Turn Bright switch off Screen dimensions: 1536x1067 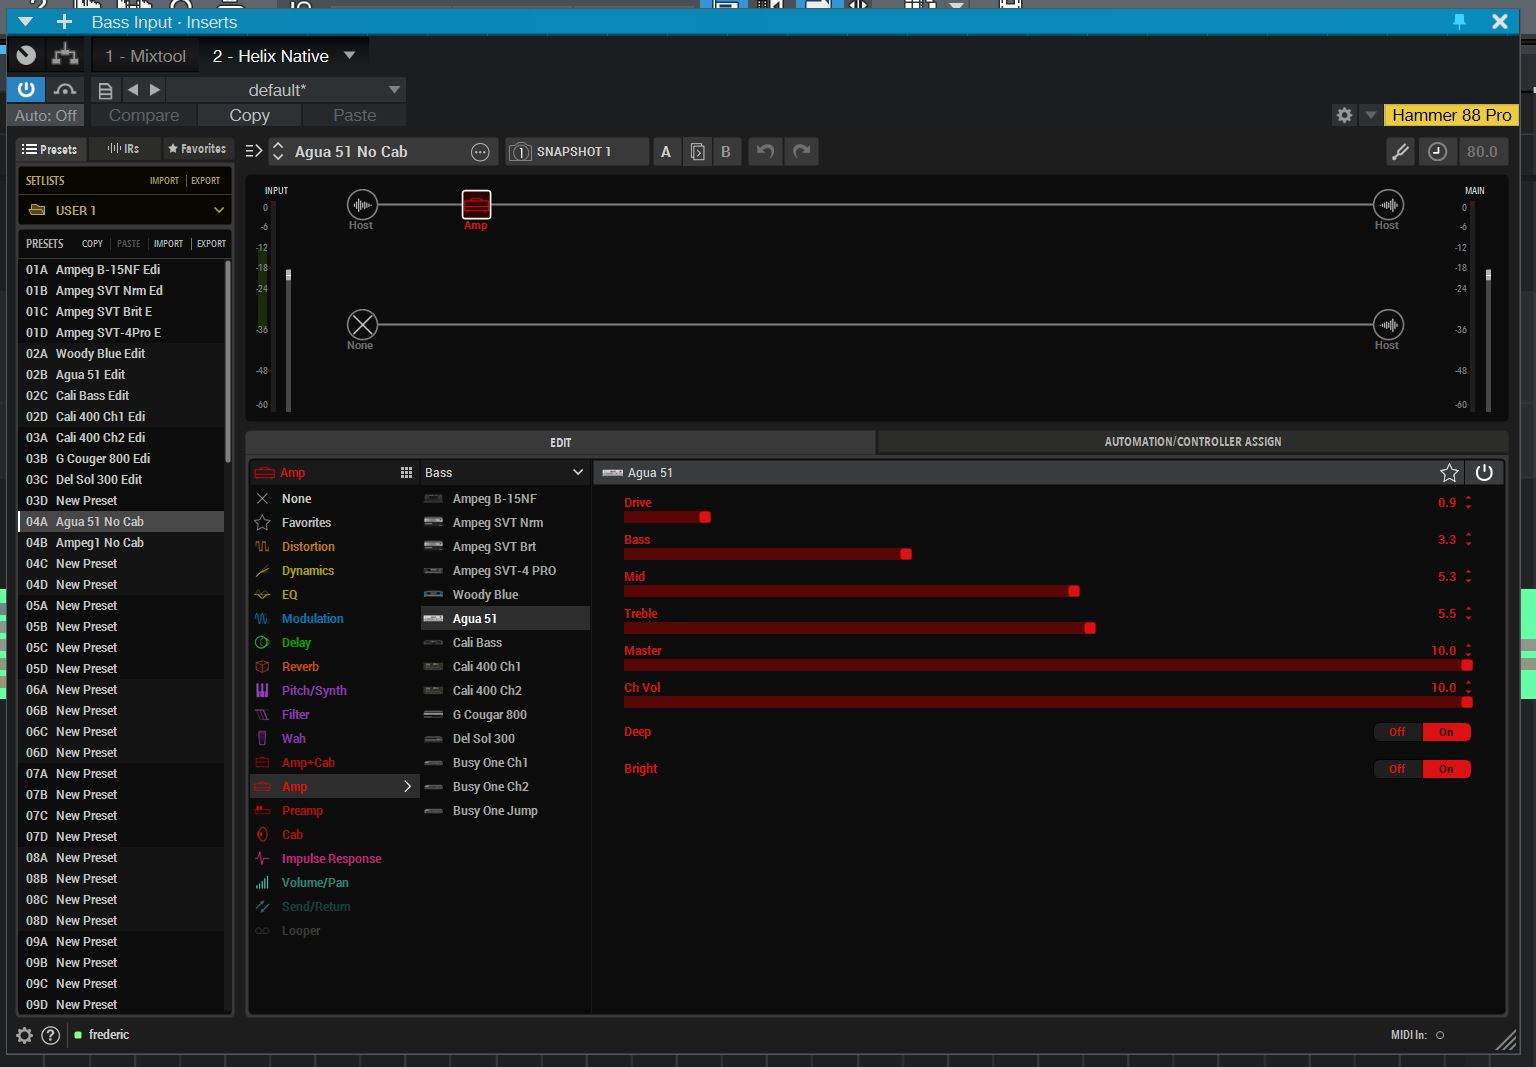[1397, 769]
